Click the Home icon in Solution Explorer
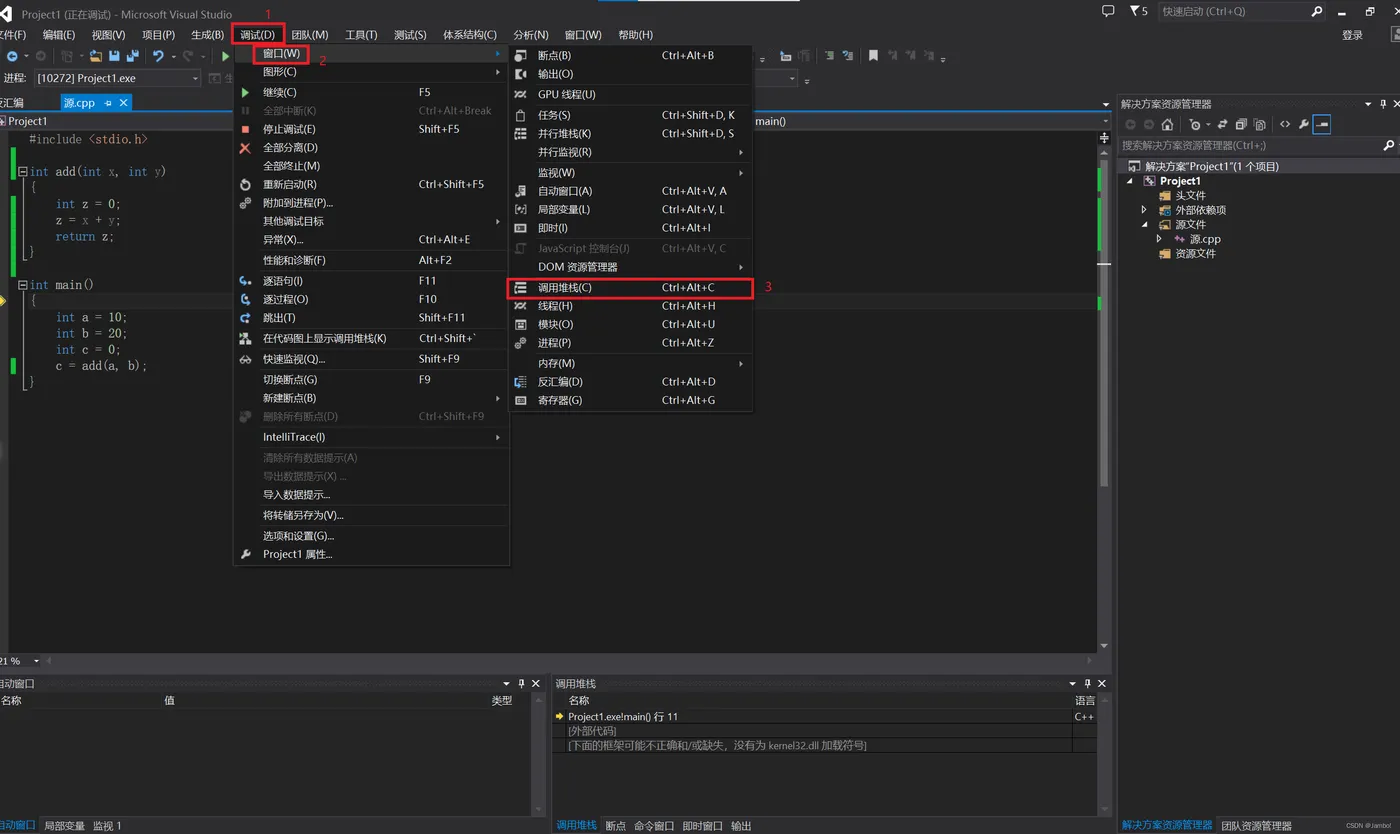The height and width of the screenshot is (834, 1400). click(1167, 125)
